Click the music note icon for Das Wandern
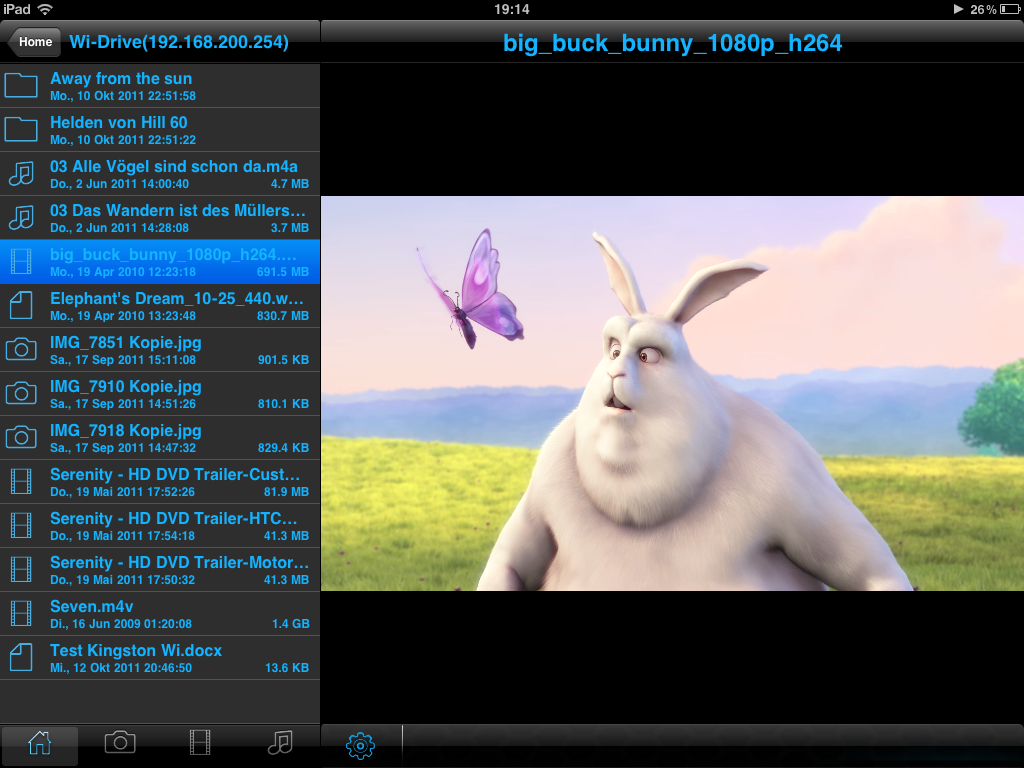The height and width of the screenshot is (768, 1024). pos(21,217)
